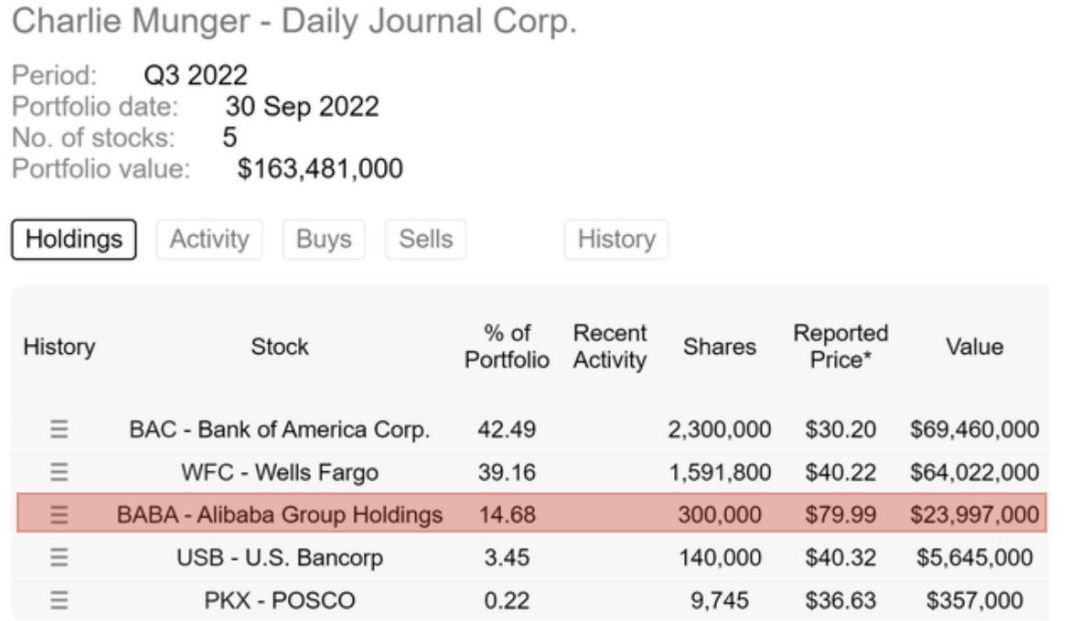Show the History tab
This screenshot has height=621, width=1080.
[616, 240]
